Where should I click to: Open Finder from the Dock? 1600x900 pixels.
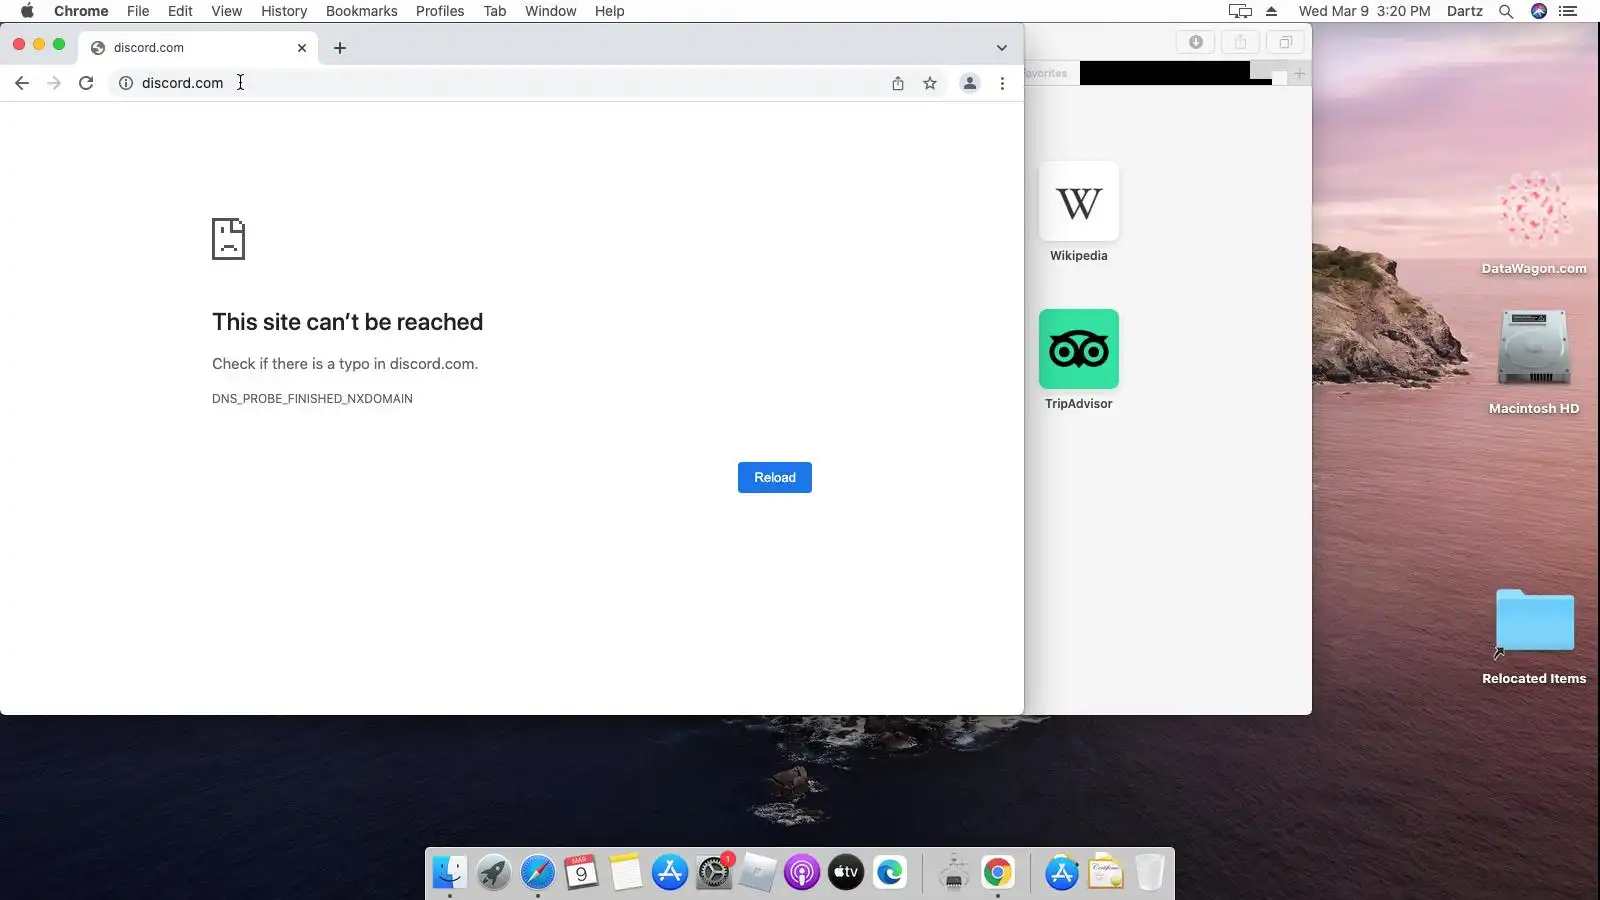tap(450, 873)
